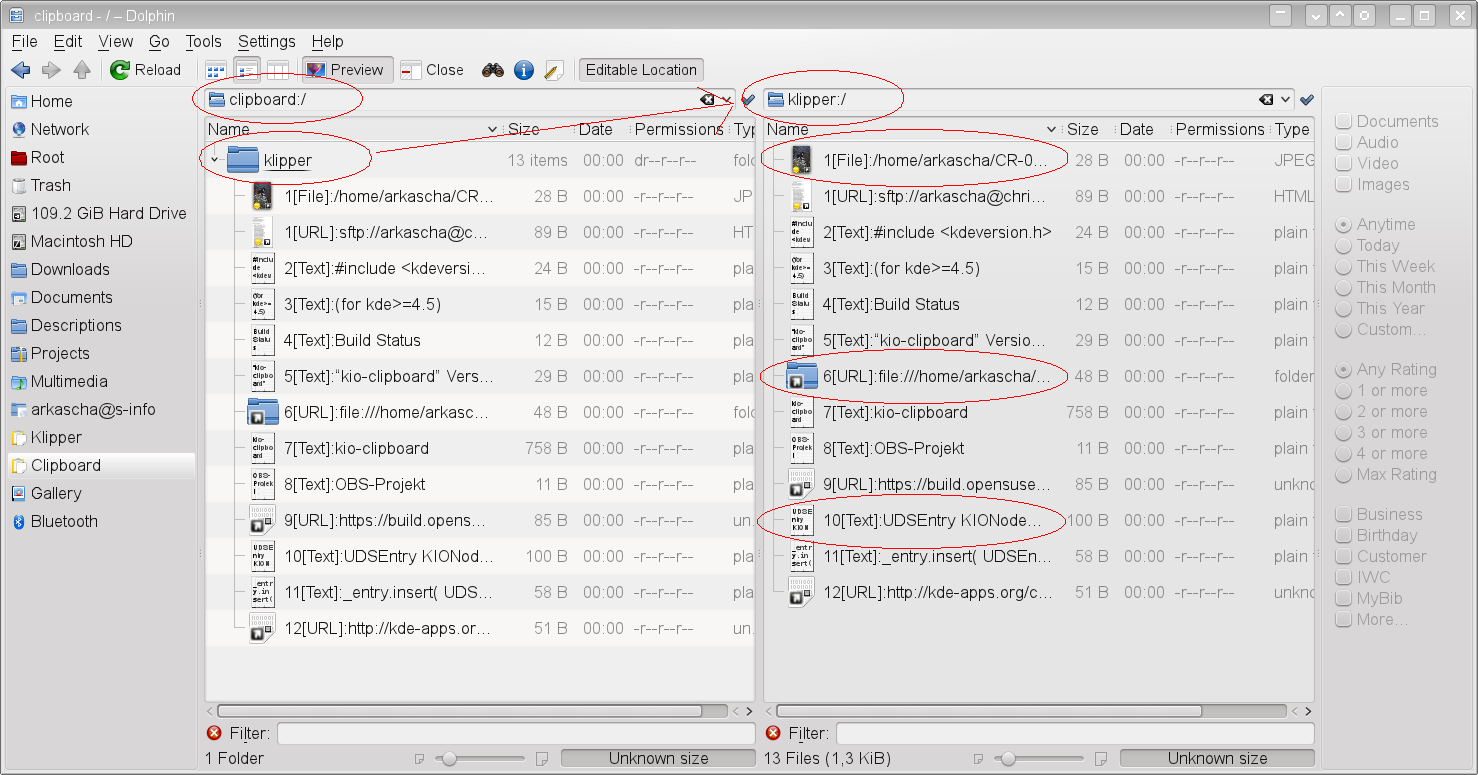
Task: Go back with the Back arrow icon
Action: pyautogui.click(x=20, y=70)
